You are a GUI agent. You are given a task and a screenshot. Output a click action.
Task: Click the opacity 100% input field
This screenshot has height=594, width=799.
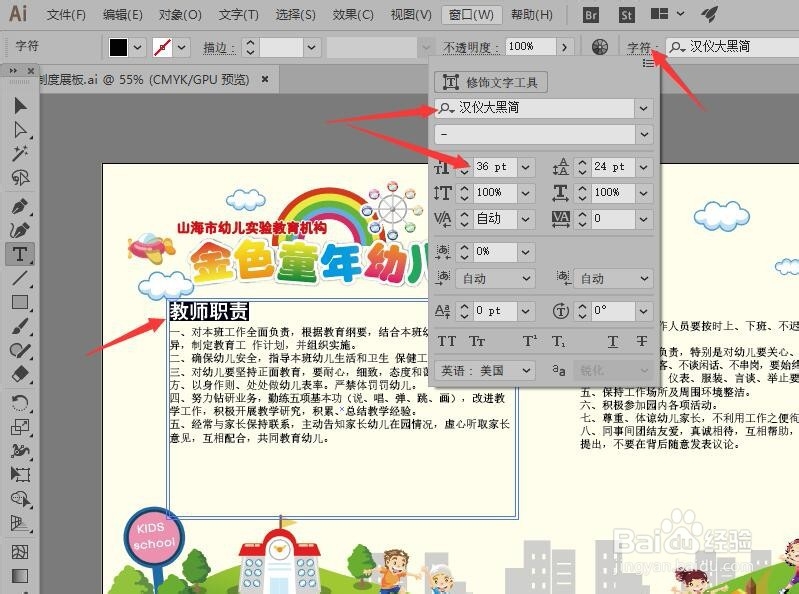point(530,47)
